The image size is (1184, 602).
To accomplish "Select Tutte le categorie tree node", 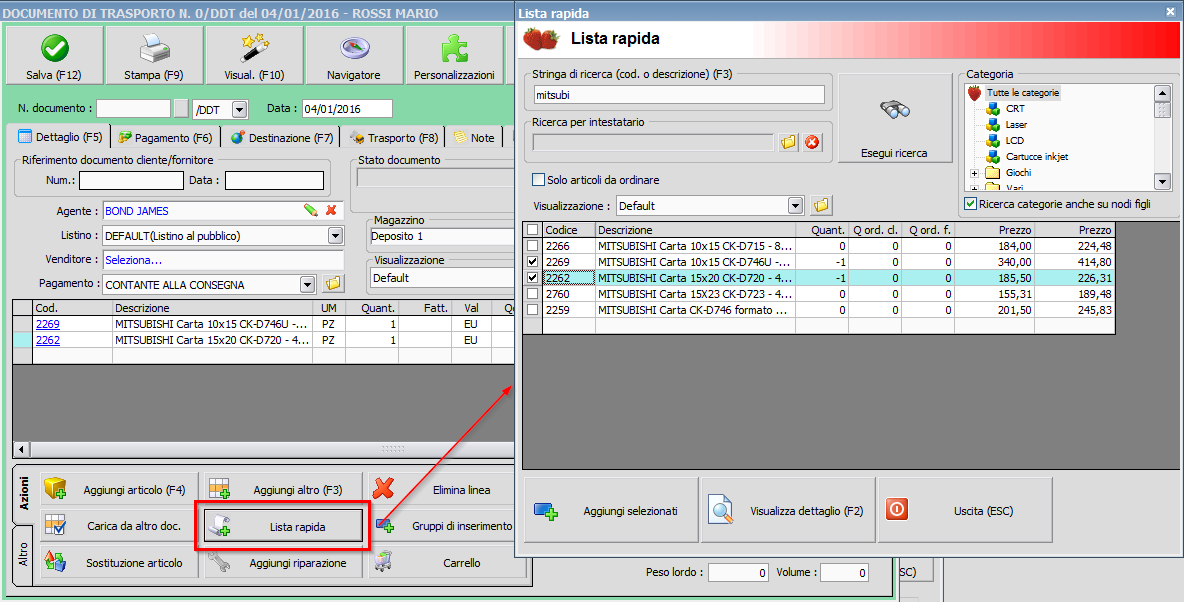I will click(1022, 93).
